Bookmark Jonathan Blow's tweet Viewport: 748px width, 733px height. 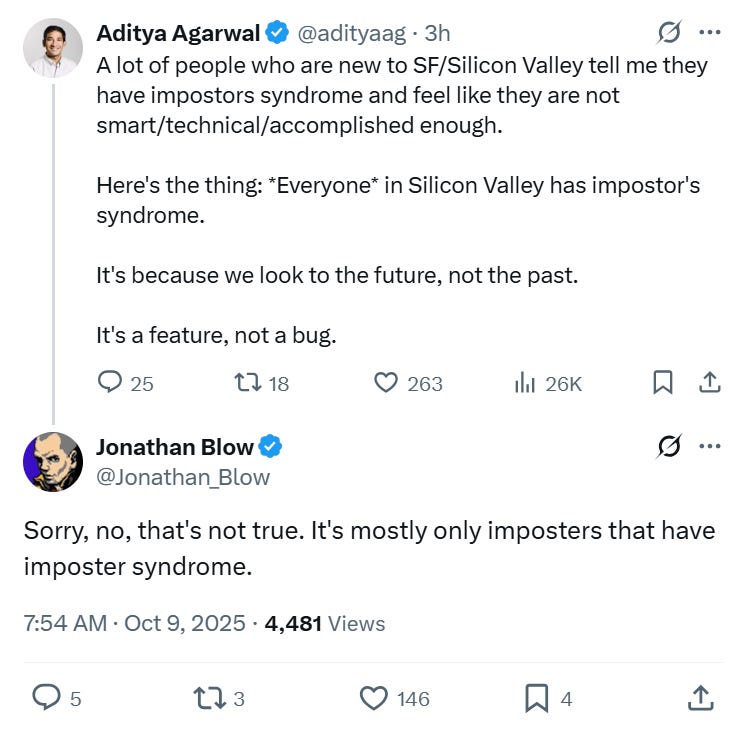(x=537, y=698)
